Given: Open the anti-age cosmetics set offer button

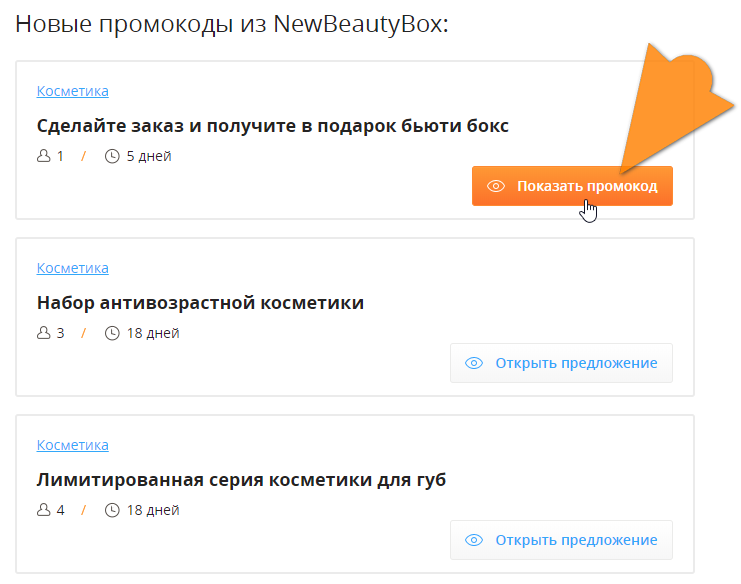Looking at the screenshot, I should (561, 363).
